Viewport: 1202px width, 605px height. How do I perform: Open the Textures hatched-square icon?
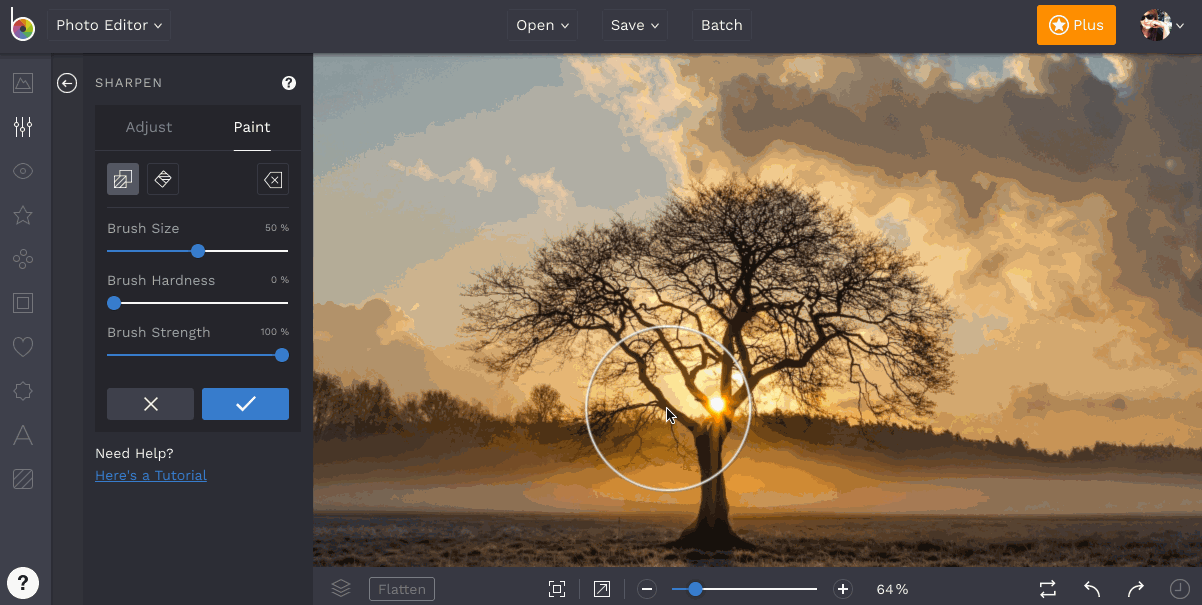[x=23, y=479]
